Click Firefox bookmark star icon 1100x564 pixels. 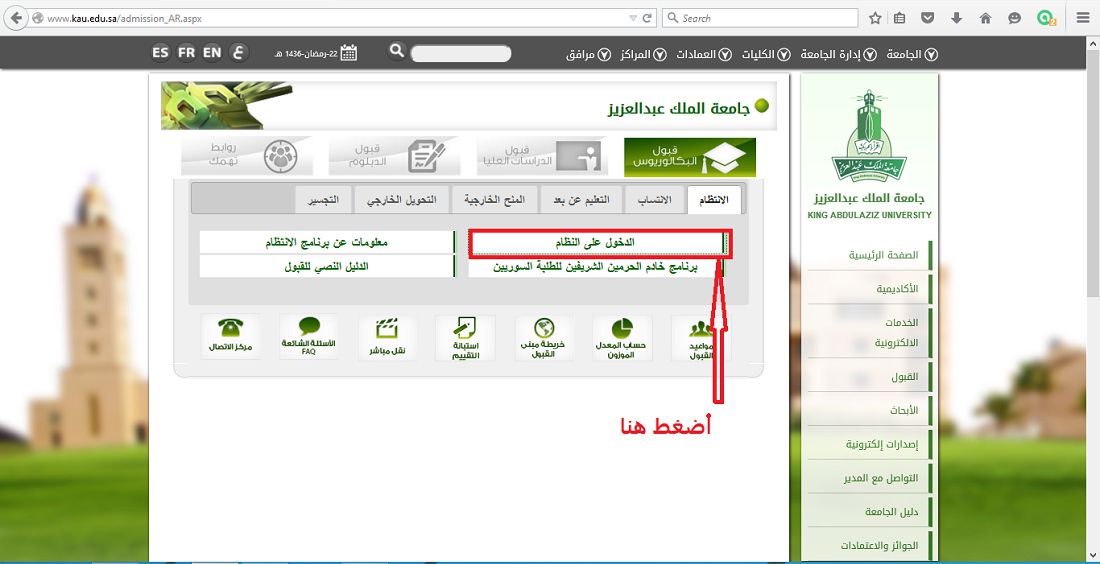[x=875, y=18]
